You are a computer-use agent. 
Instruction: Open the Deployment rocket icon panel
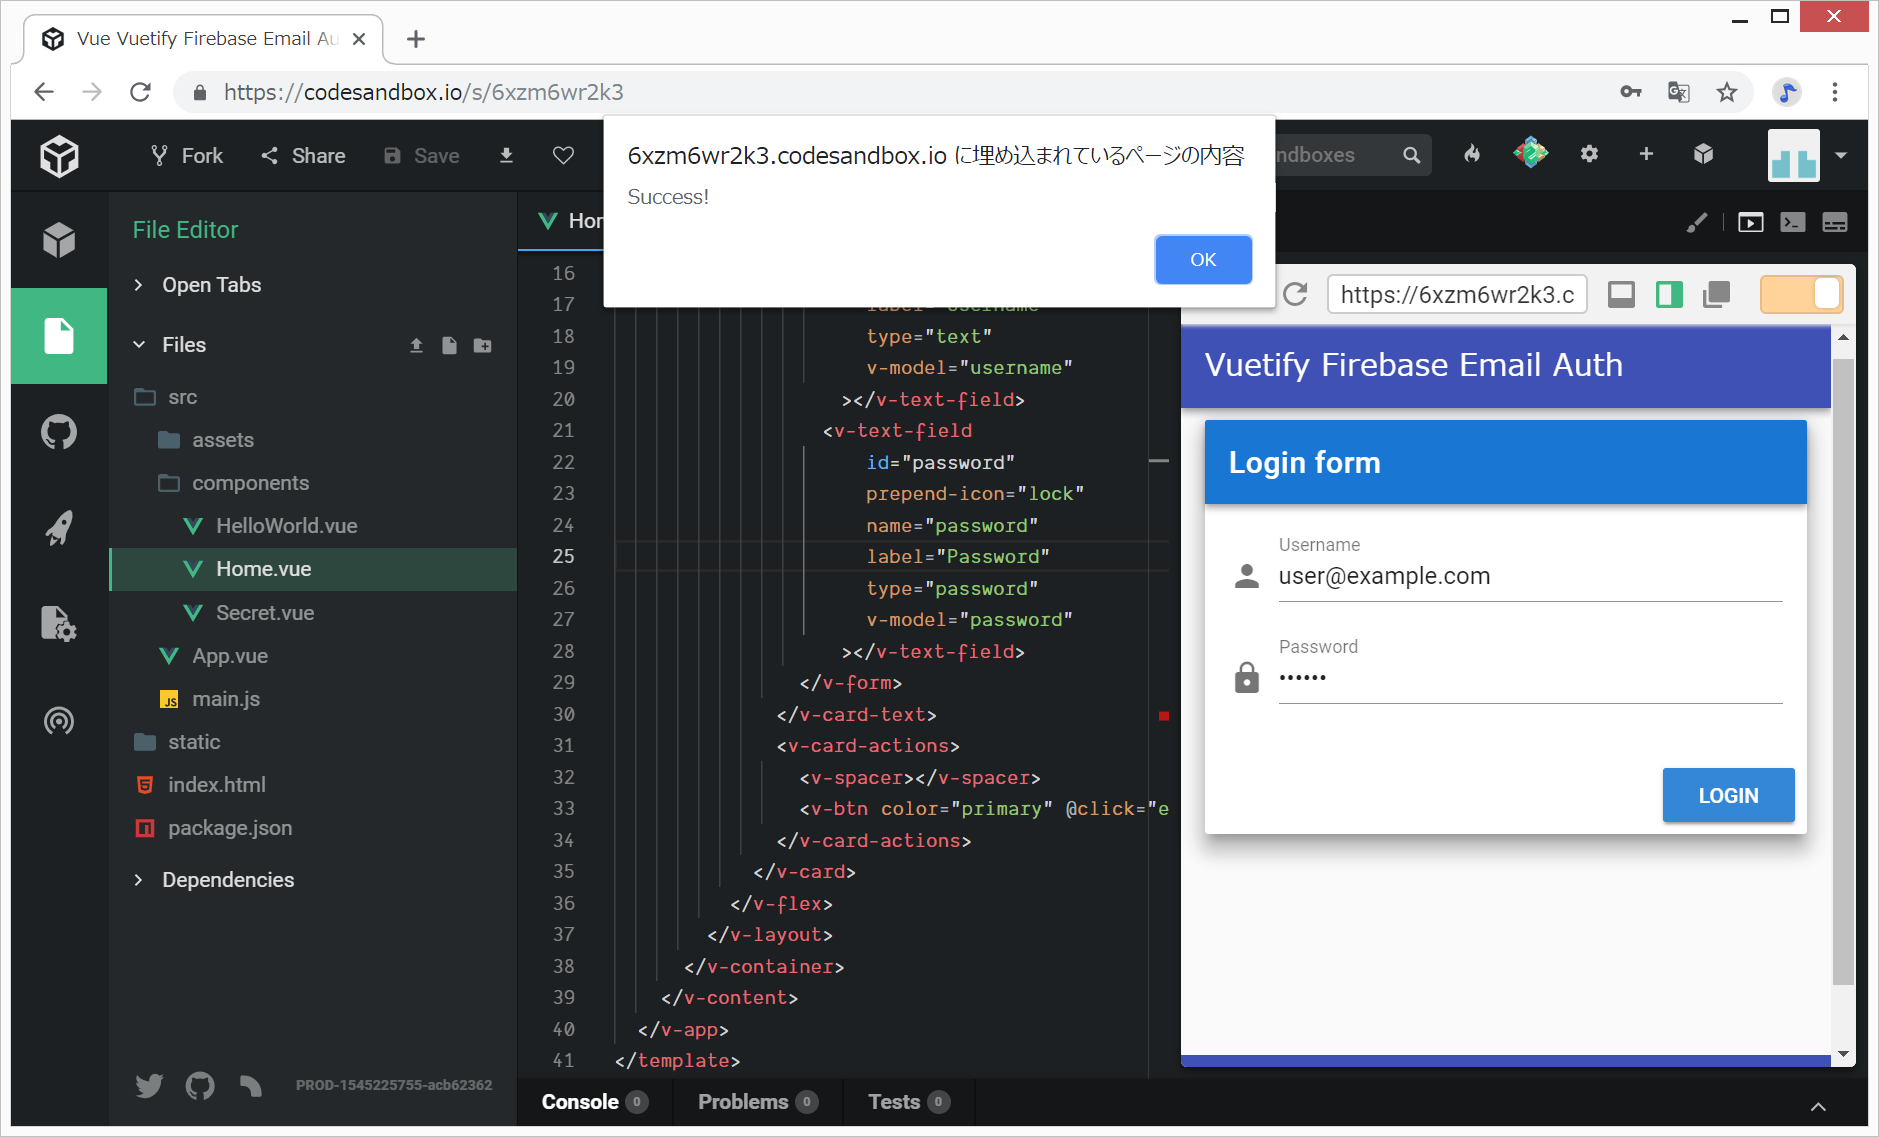tap(59, 528)
